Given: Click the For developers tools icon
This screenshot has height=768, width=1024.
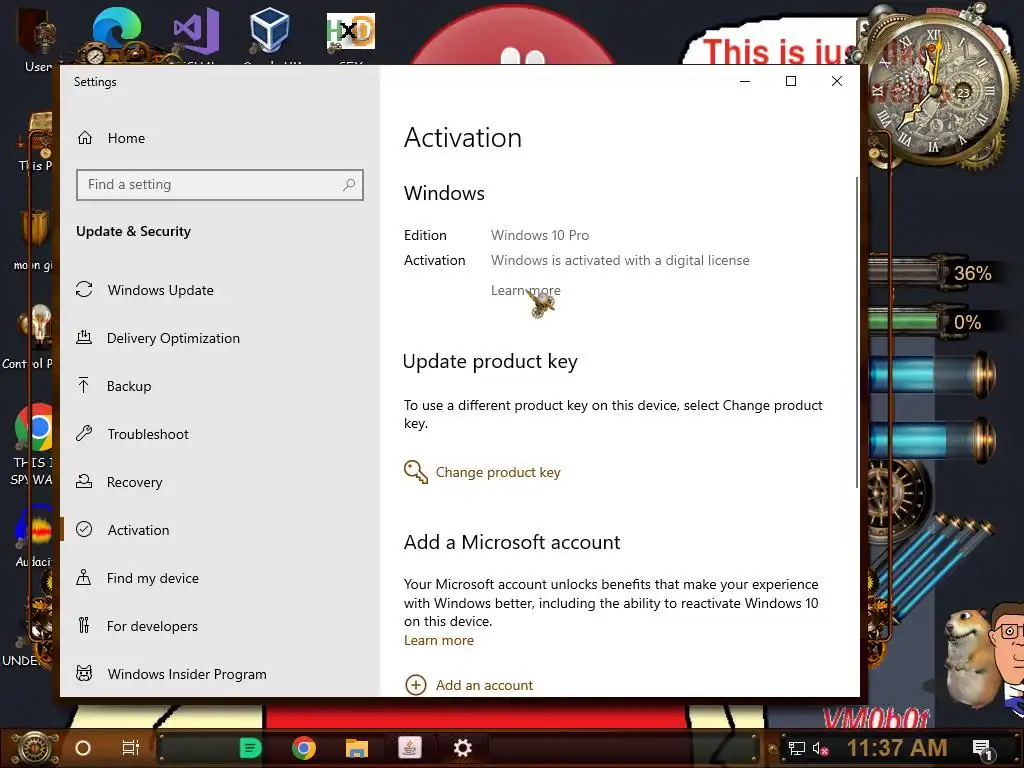Looking at the screenshot, I should click(x=84, y=626).
